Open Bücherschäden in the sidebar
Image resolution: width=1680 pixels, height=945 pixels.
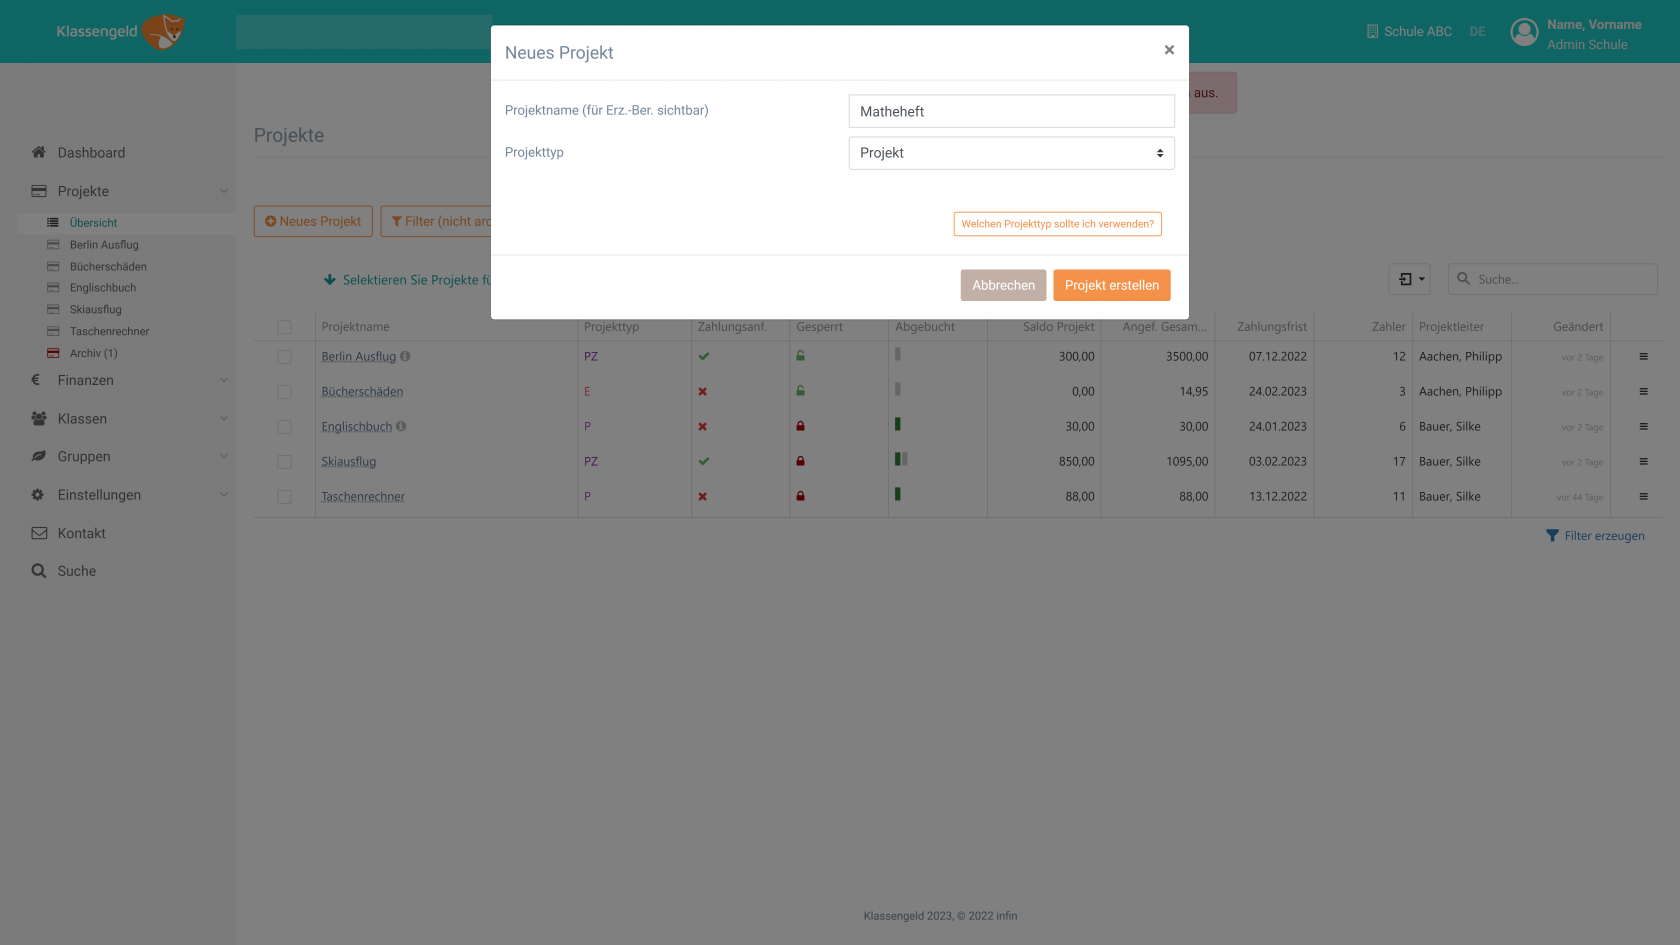[108, 267]
